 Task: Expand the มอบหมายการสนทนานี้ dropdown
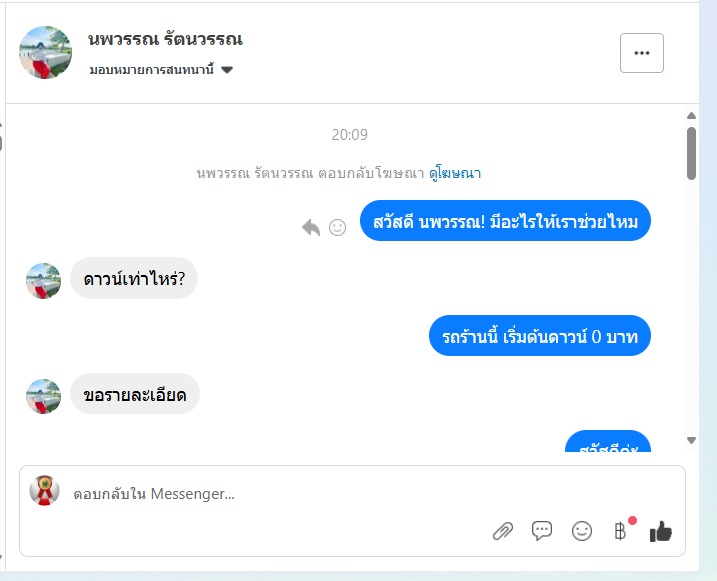[161, 70]
